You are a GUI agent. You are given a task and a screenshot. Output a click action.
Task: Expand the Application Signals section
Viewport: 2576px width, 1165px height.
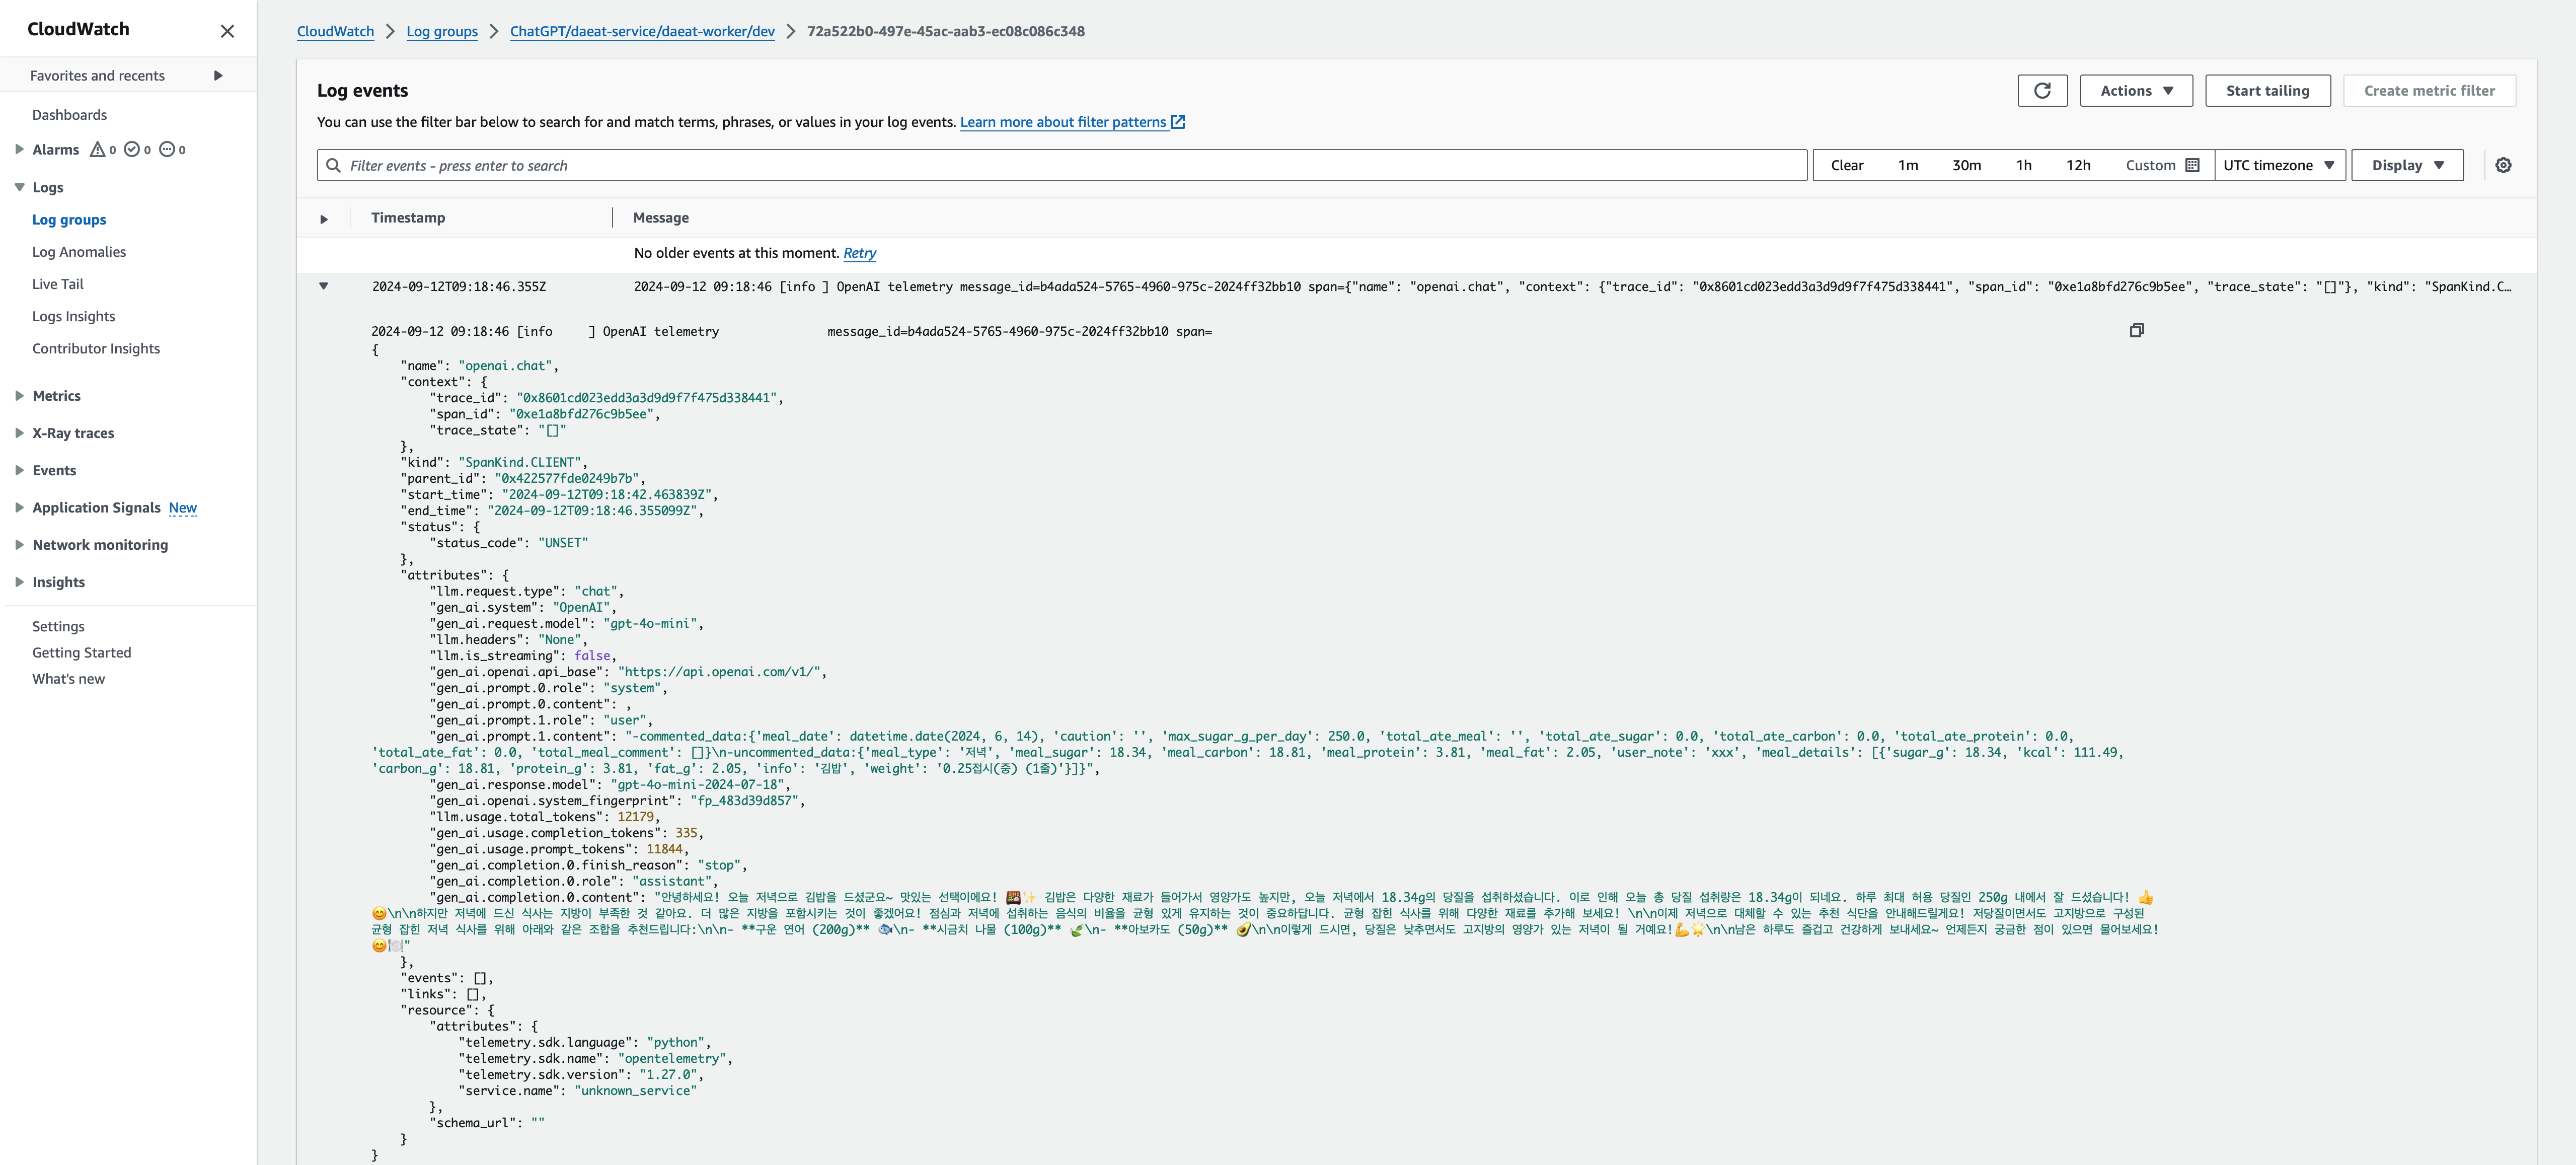(19, 508)
